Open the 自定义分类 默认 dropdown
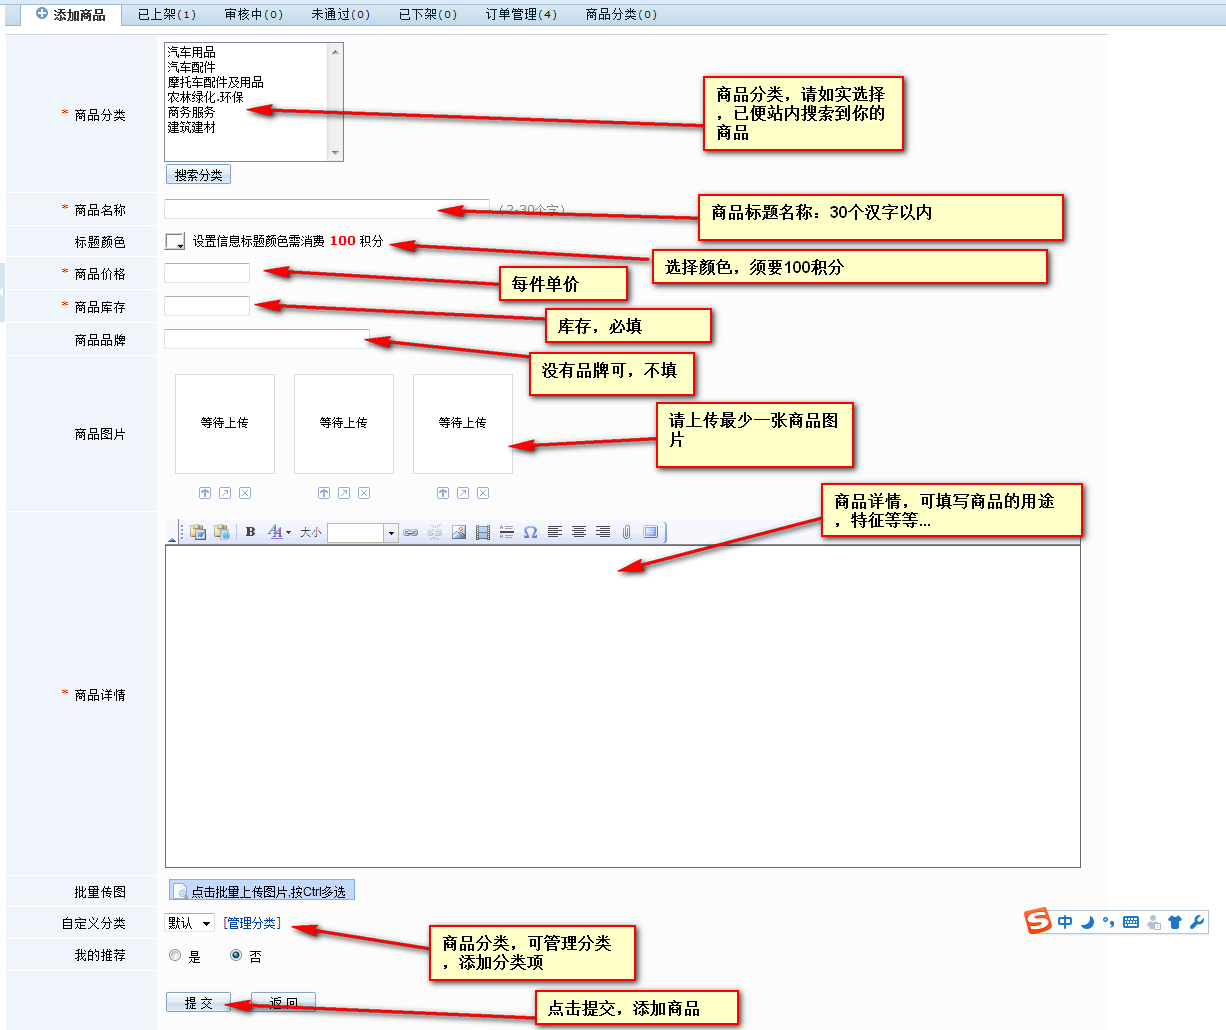Screen dimensions: 1226x1030 pyautogui.click(x=189, y=923)
